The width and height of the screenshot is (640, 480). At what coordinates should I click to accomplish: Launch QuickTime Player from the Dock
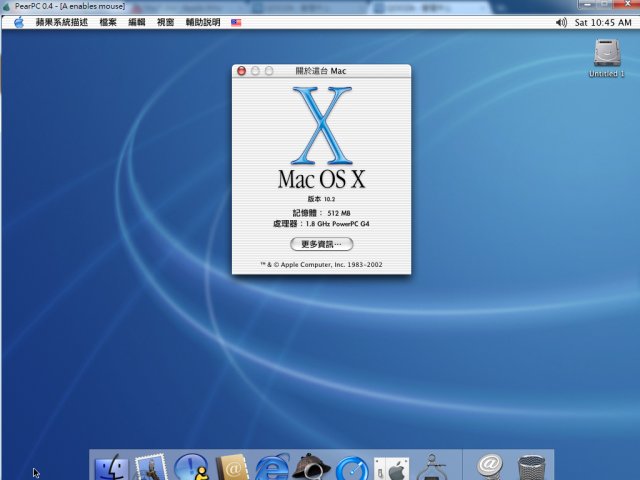352,468
